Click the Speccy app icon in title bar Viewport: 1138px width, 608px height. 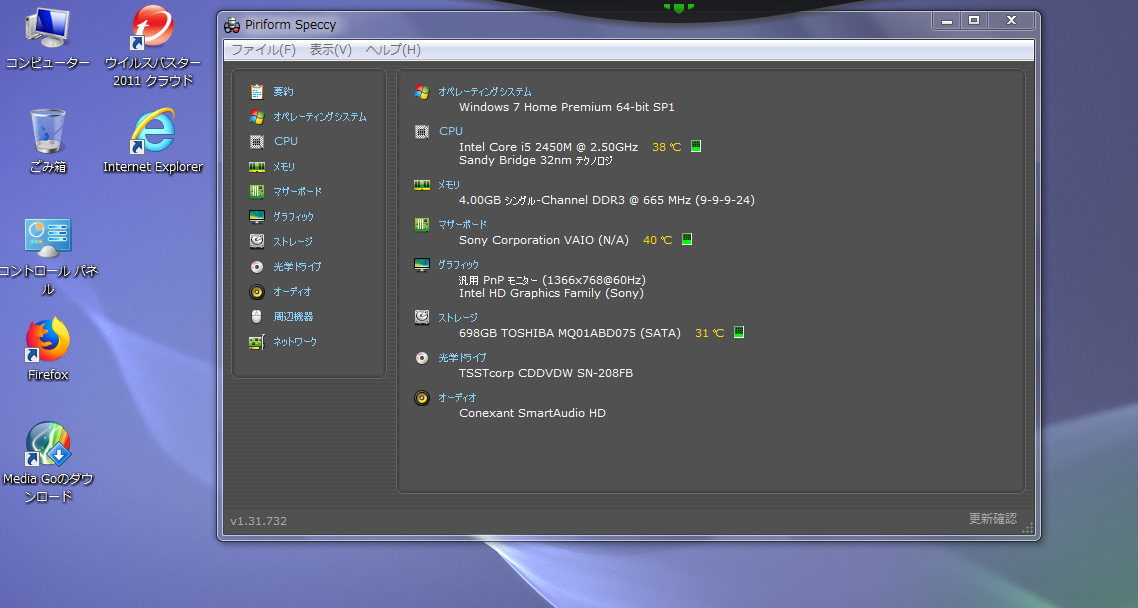[x=232, y=25]
